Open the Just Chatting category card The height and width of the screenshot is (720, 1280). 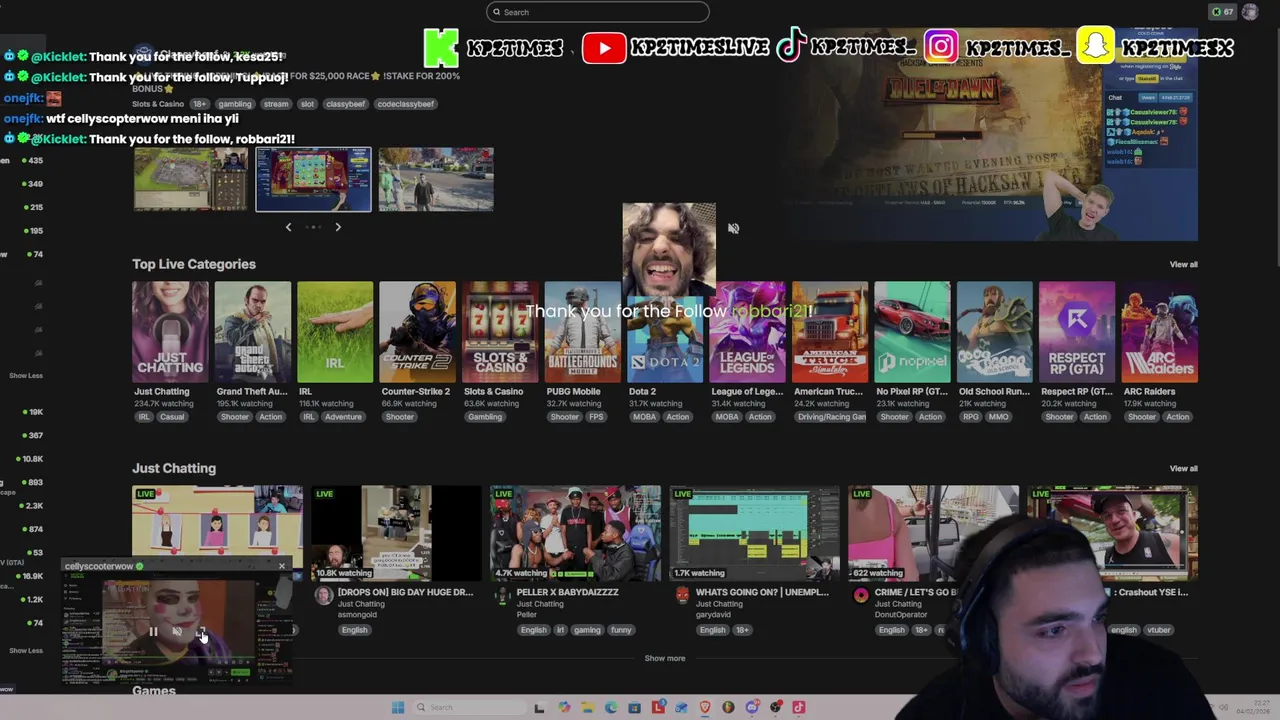(x=171, y=332)
